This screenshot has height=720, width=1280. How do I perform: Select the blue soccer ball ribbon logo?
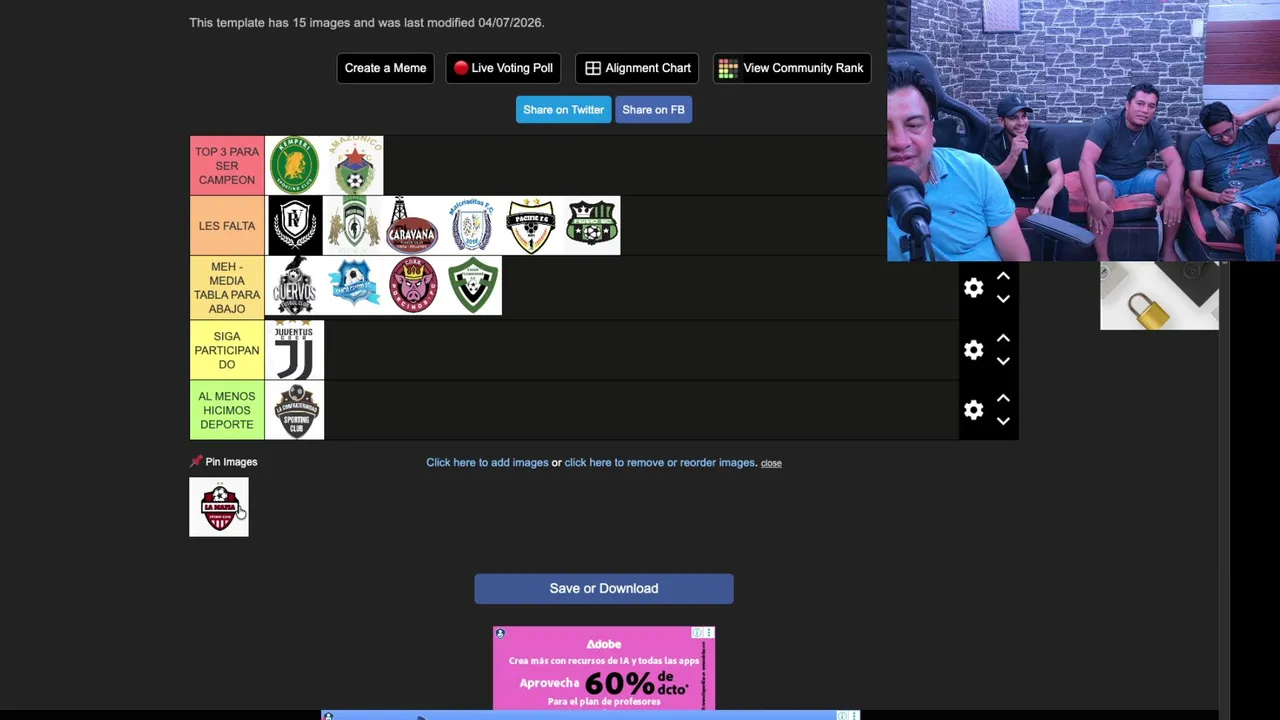tap(354, 285)
